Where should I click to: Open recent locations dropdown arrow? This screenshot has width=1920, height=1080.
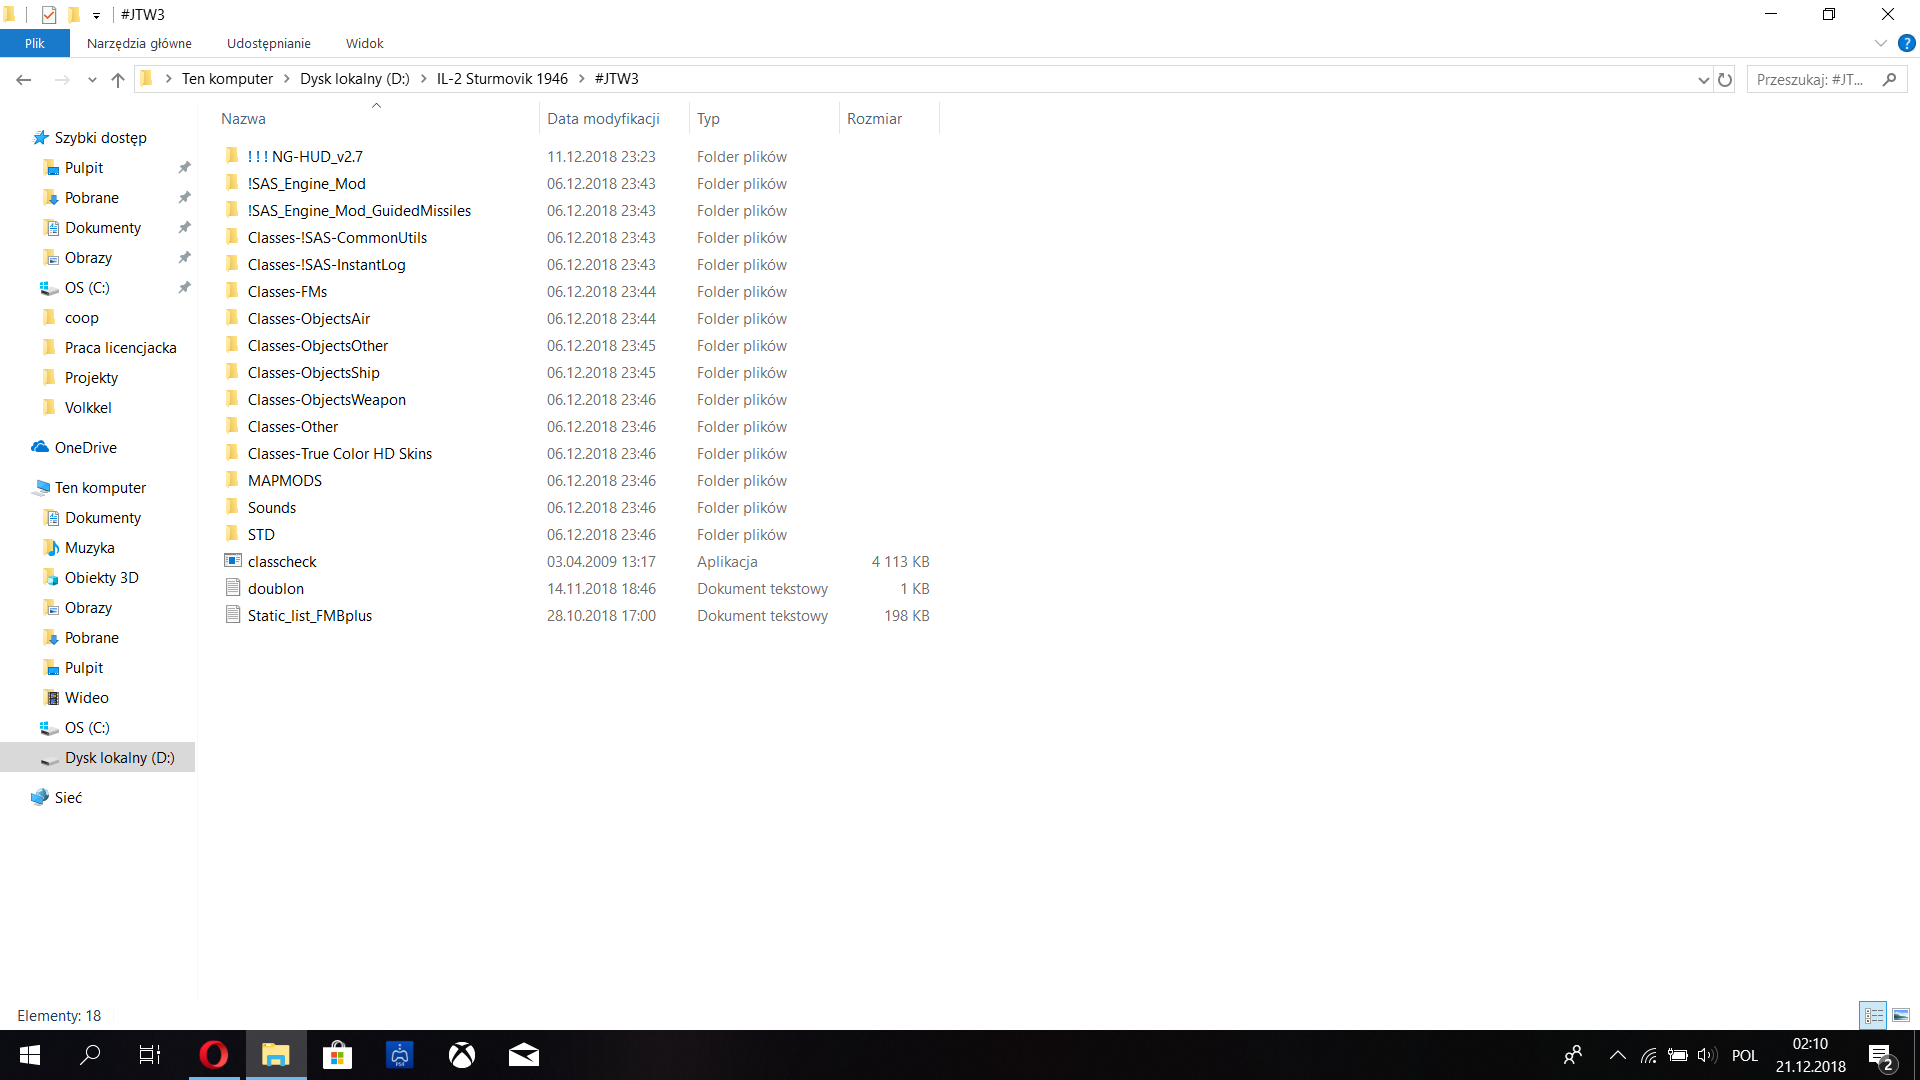(92, 79)
